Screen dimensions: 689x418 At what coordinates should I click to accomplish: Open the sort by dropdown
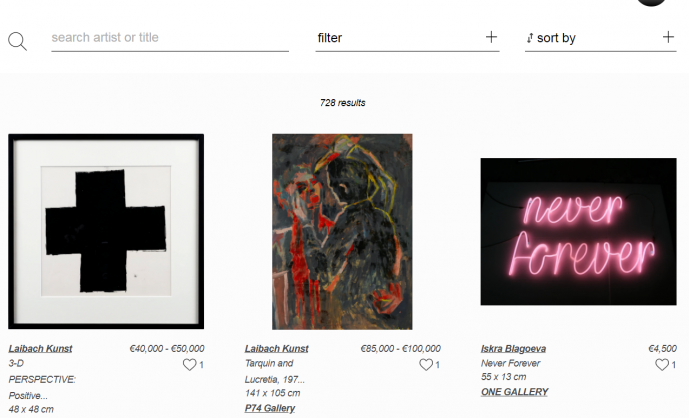[601, 38]
